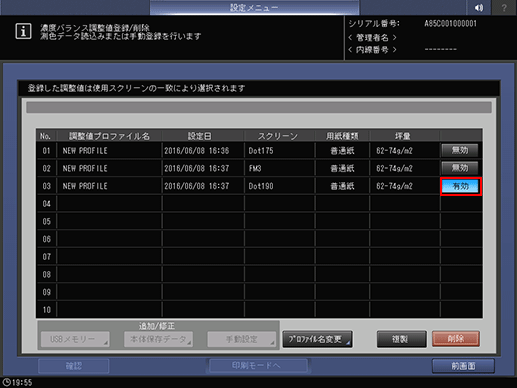The width and height of the screenshot is (517, 388).
Task: Select empty row number 06
Action: pyautogui.click(x=47, y=239)
